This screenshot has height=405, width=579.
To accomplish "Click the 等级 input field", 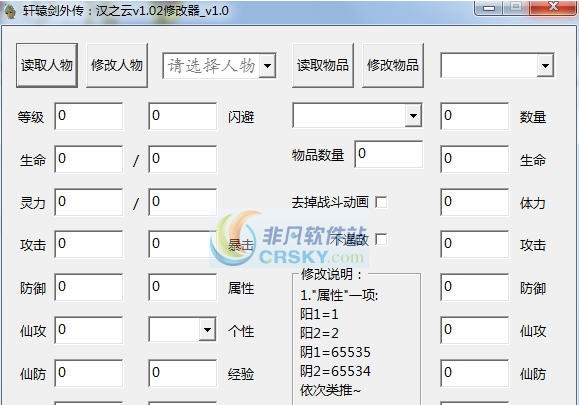I will click(x=89, y=116).
